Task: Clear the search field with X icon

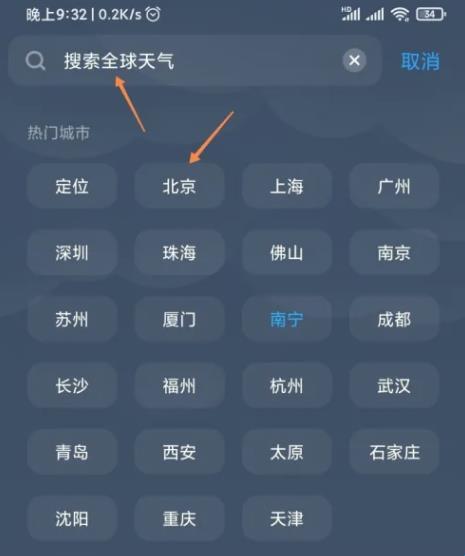Action: point(354,61)
